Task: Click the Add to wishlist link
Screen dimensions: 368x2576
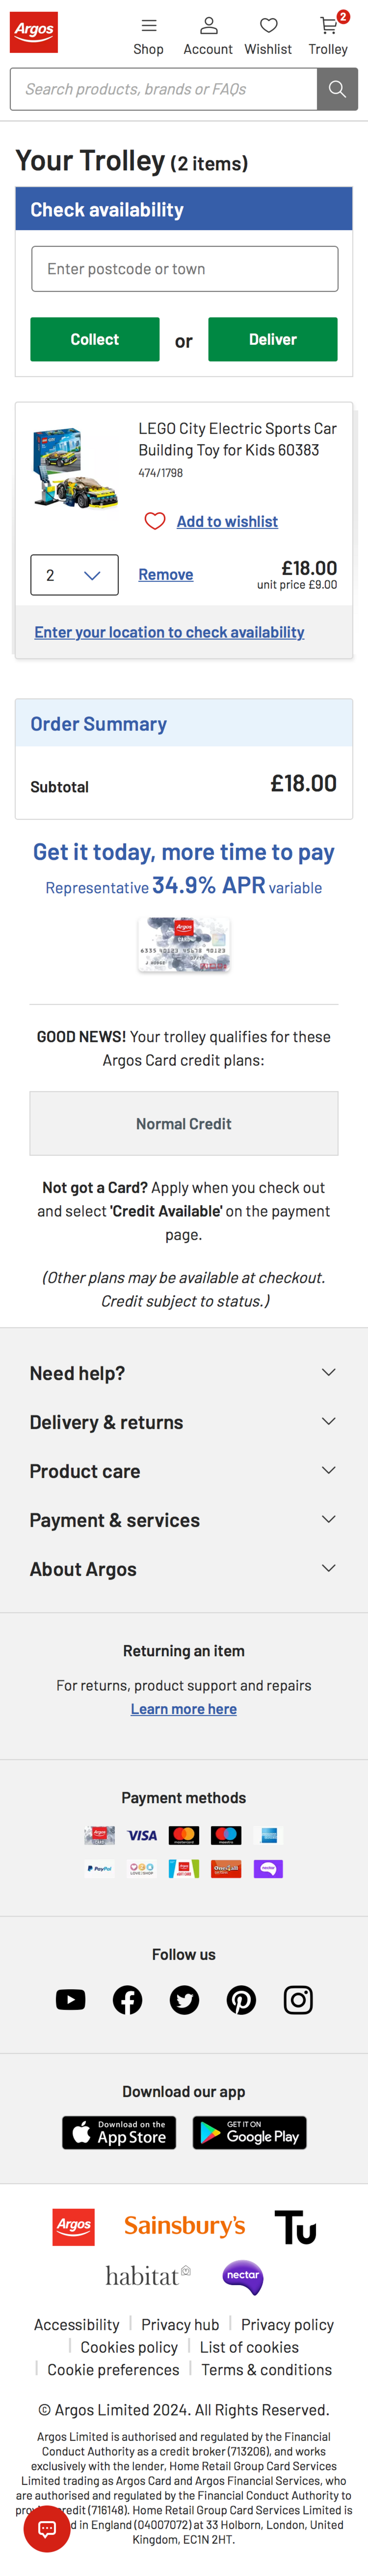Action: pyautogui.click(x=227, y=521)
